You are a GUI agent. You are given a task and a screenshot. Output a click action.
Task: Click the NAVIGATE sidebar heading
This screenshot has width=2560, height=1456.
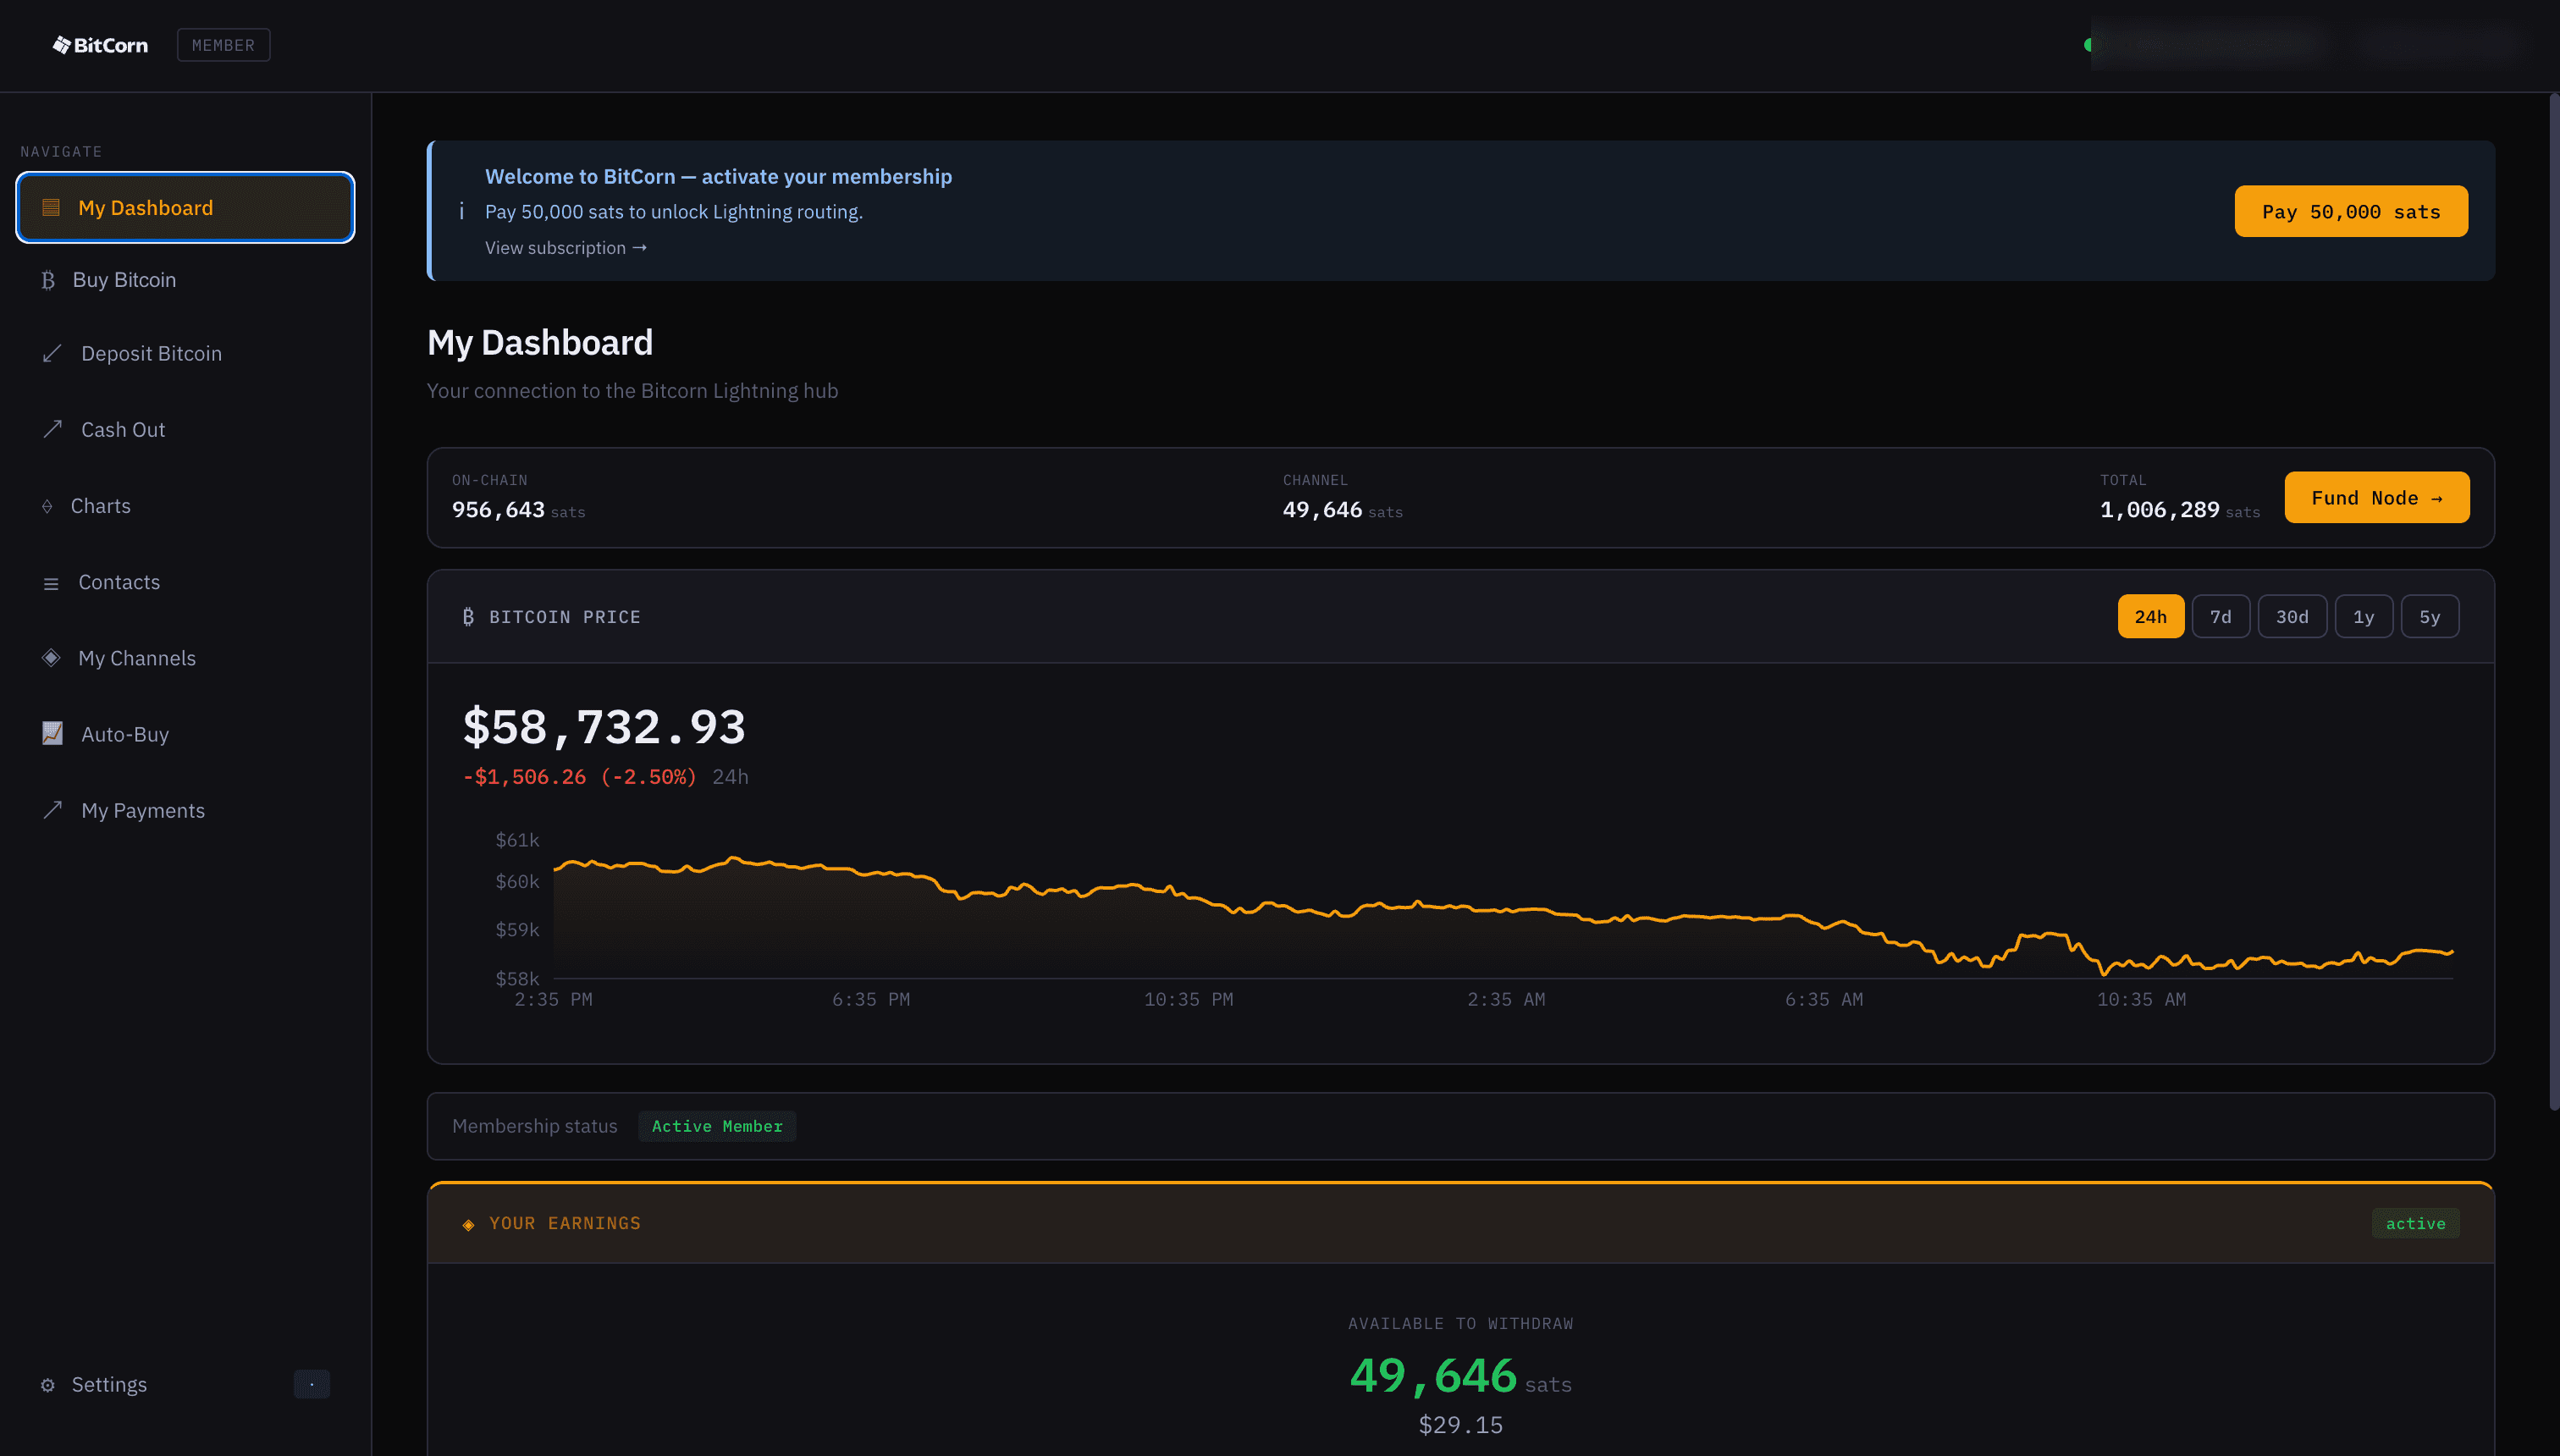coord(61,152)
